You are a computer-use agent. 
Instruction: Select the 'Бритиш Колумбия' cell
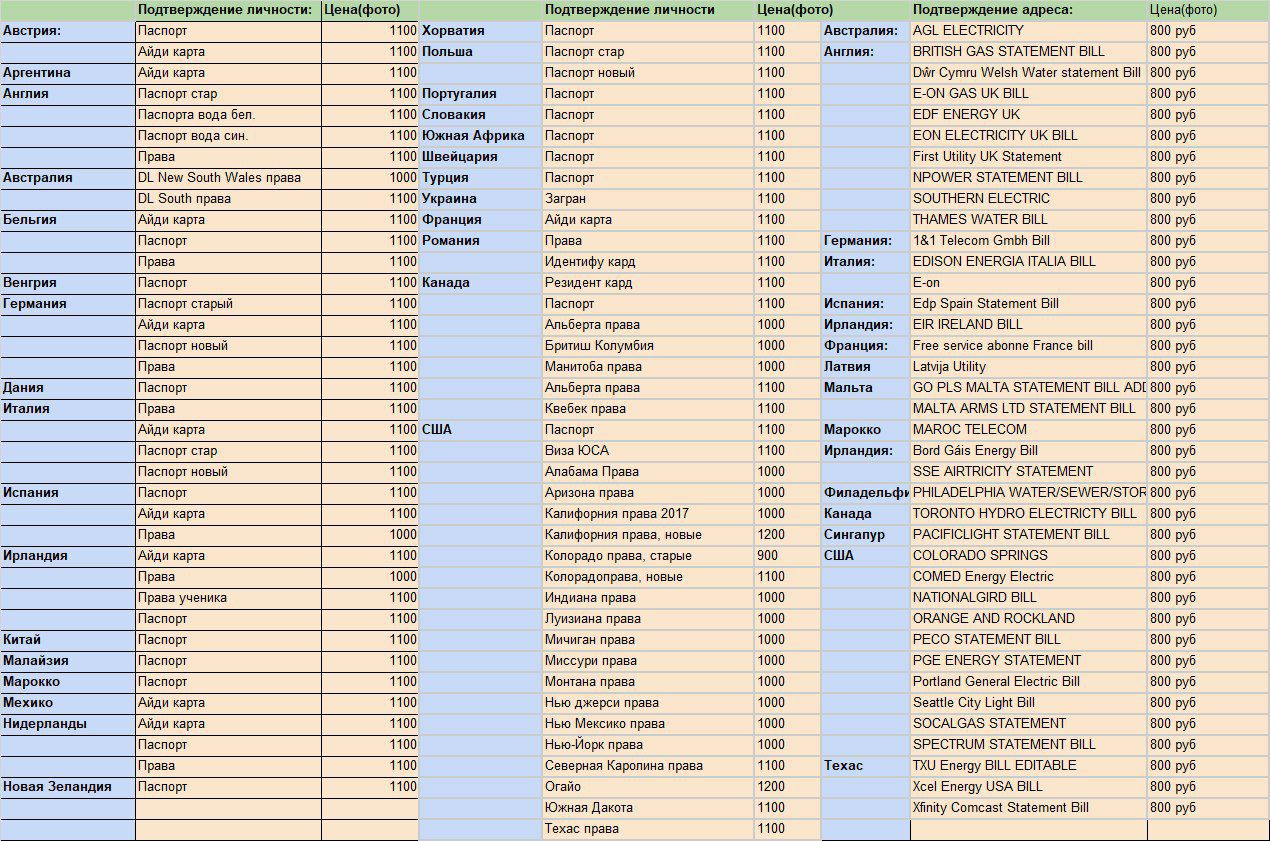(648, 346)
